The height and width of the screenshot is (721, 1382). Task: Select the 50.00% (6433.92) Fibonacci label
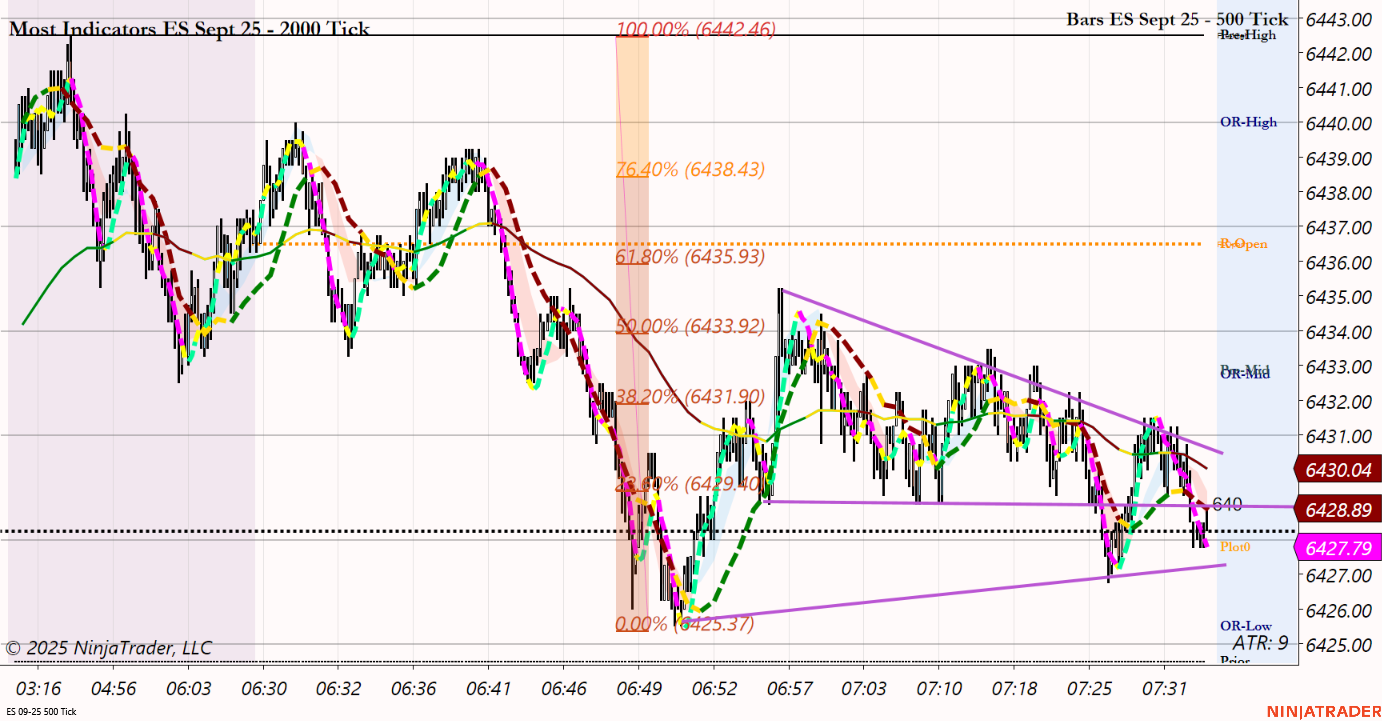(x=690, y=326)
